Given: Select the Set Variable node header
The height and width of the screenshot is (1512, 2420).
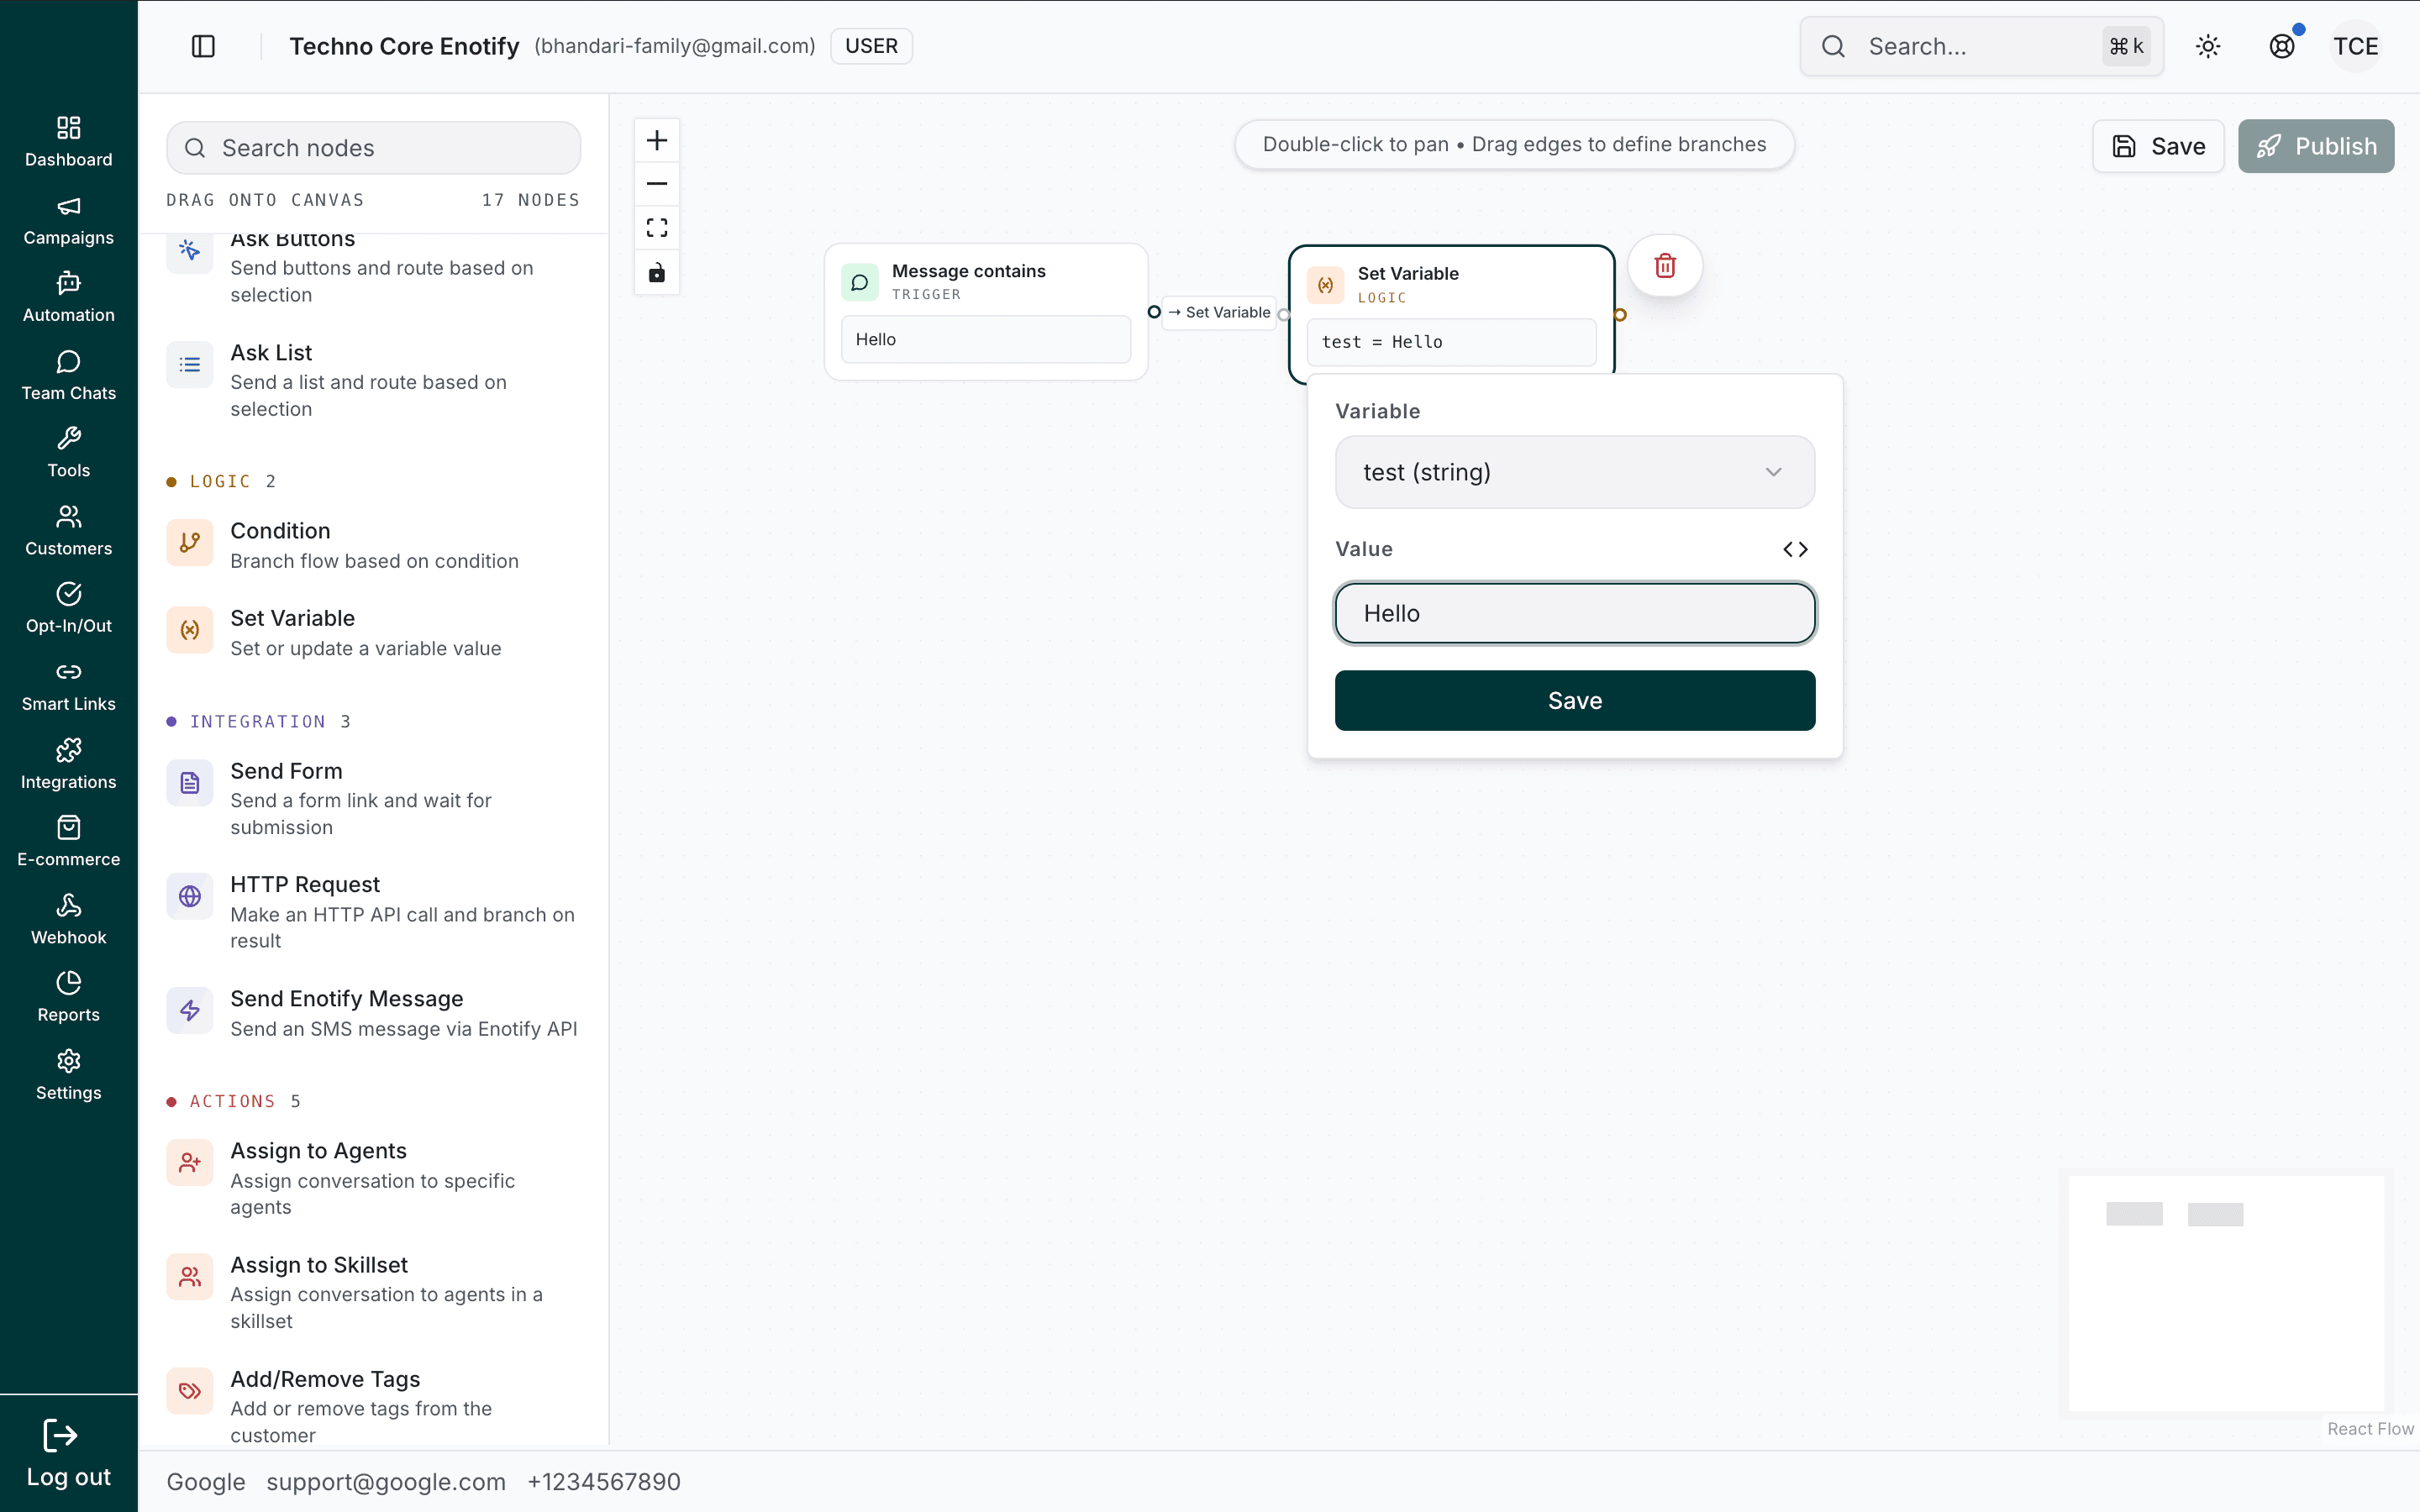Looking at the screenshot, I should pos(1451,284).
